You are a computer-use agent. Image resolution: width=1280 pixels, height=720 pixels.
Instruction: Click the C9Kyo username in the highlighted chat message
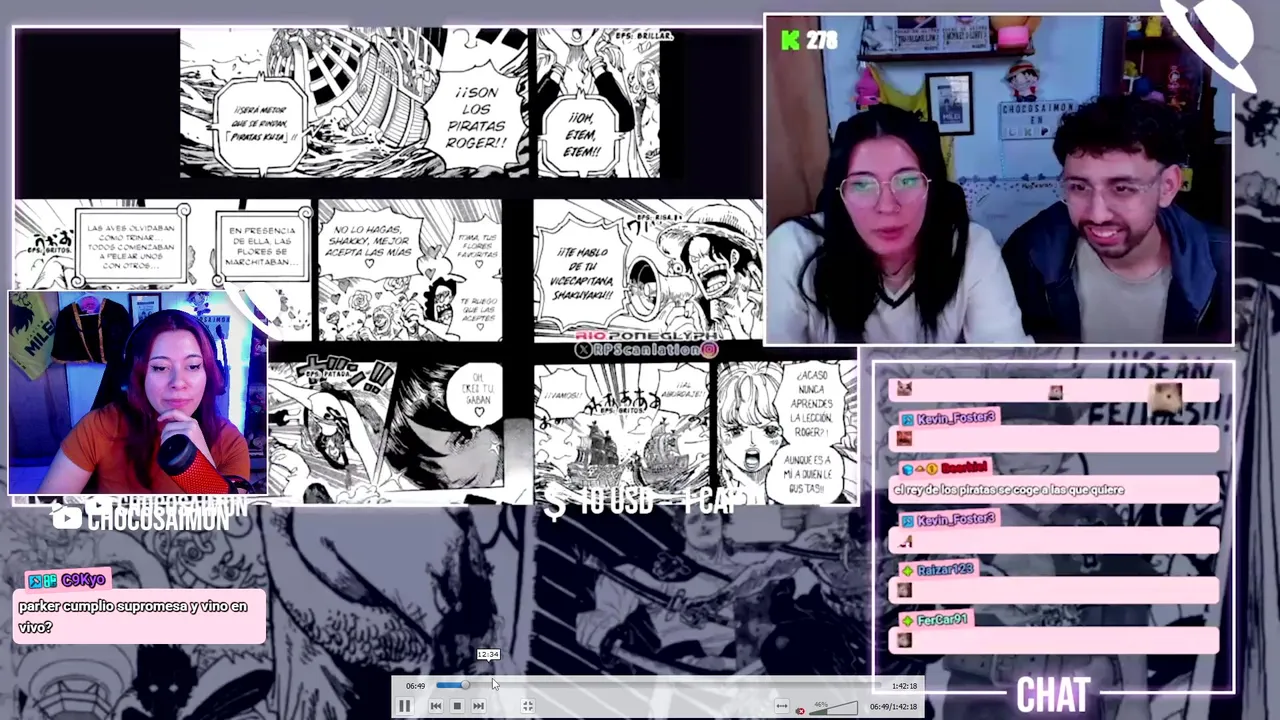pyautogui.click(x=82, y=580)
